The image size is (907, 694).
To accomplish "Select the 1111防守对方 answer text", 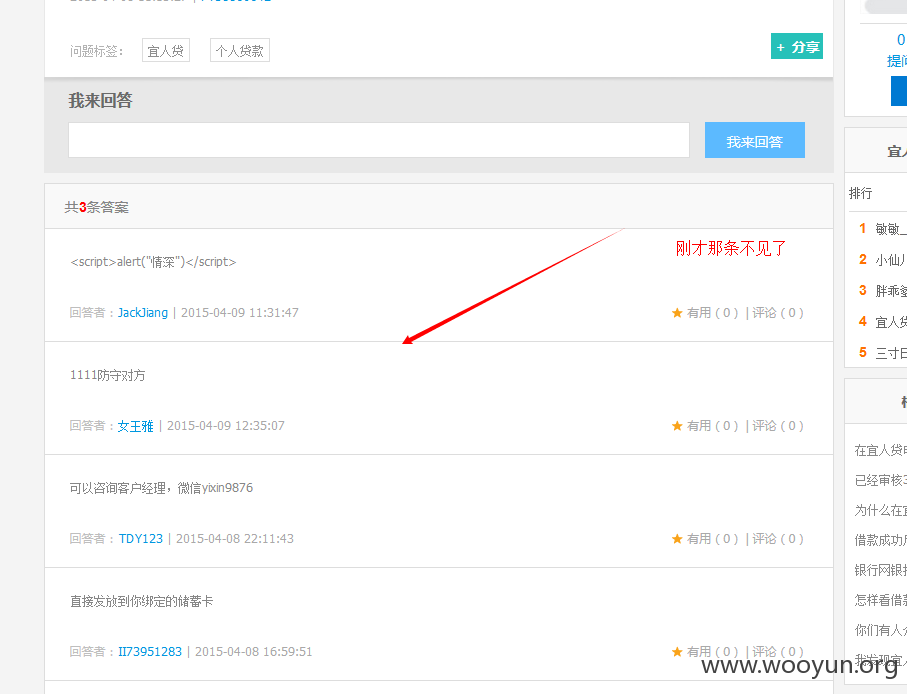I will click(108, 375).
